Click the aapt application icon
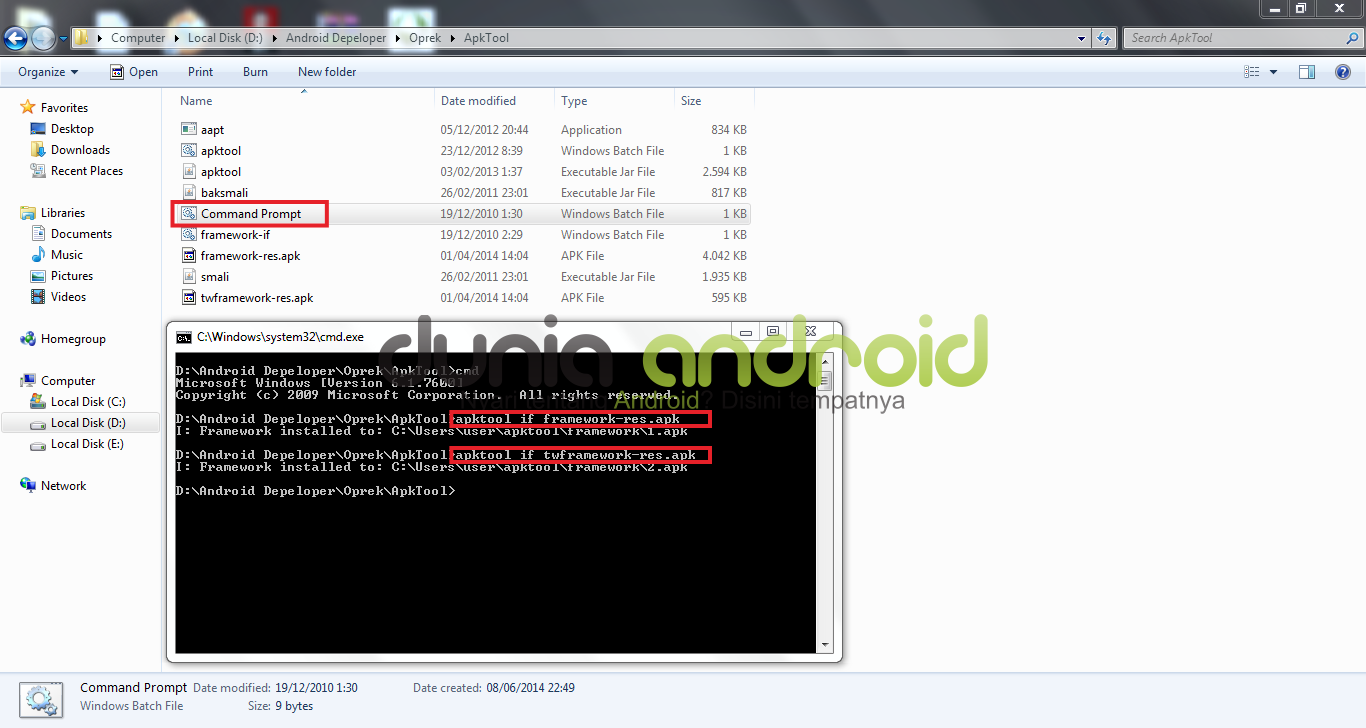The height and width of the screenshot is (728, 1366). click(188, 129)
